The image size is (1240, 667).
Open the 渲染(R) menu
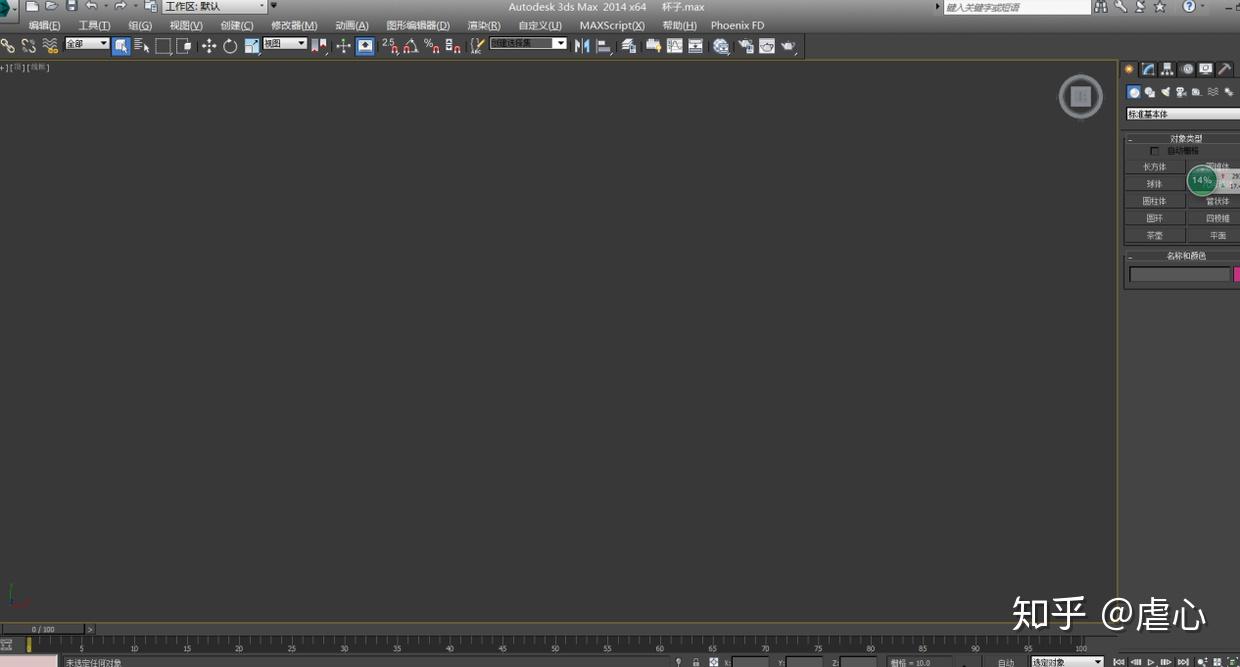pyautogui.click(x=484, y=25)
